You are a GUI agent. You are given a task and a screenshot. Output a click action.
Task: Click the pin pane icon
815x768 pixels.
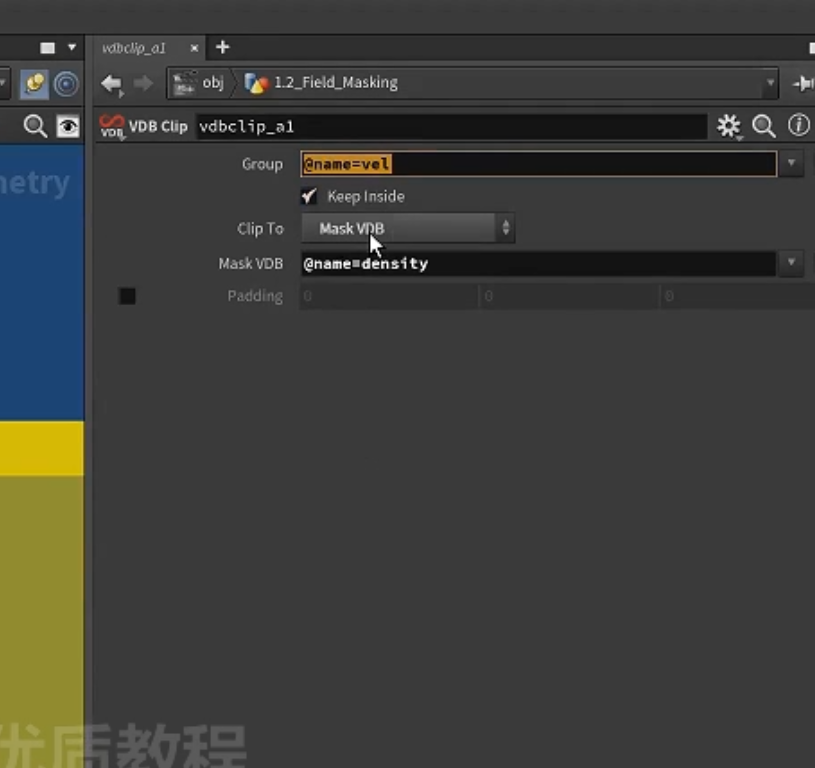803,83
